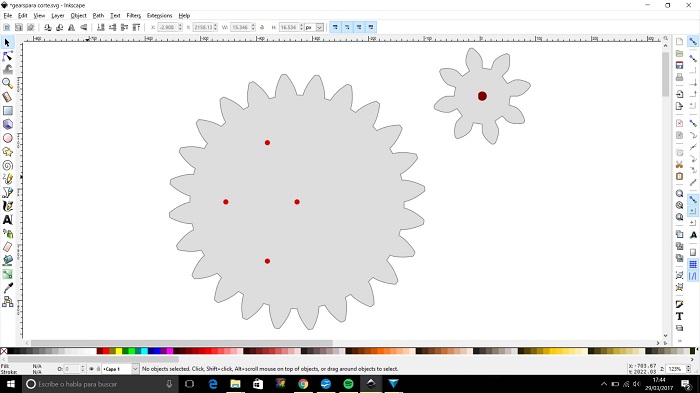
Task: Select the Calligraphy tool
Action: point(7,206)
